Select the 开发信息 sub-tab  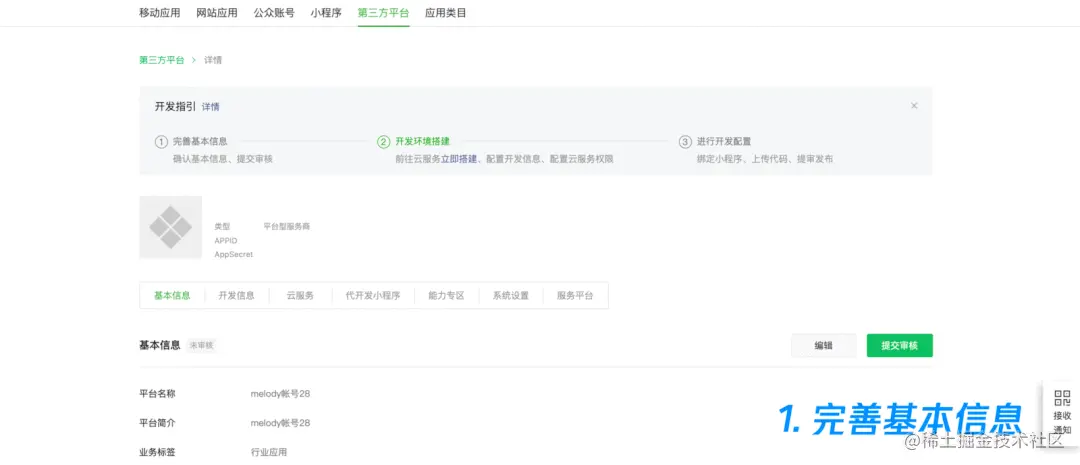click(236, 296)
